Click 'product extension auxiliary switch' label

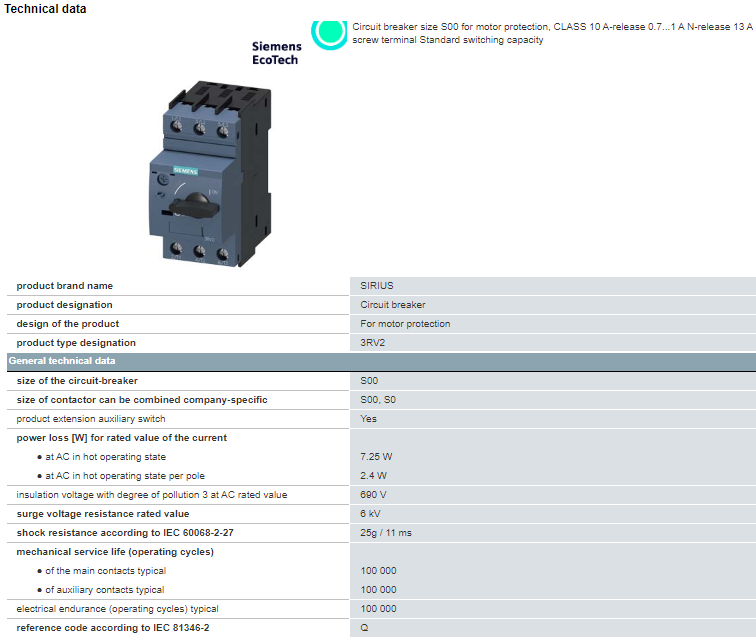(x=91, y=419)
